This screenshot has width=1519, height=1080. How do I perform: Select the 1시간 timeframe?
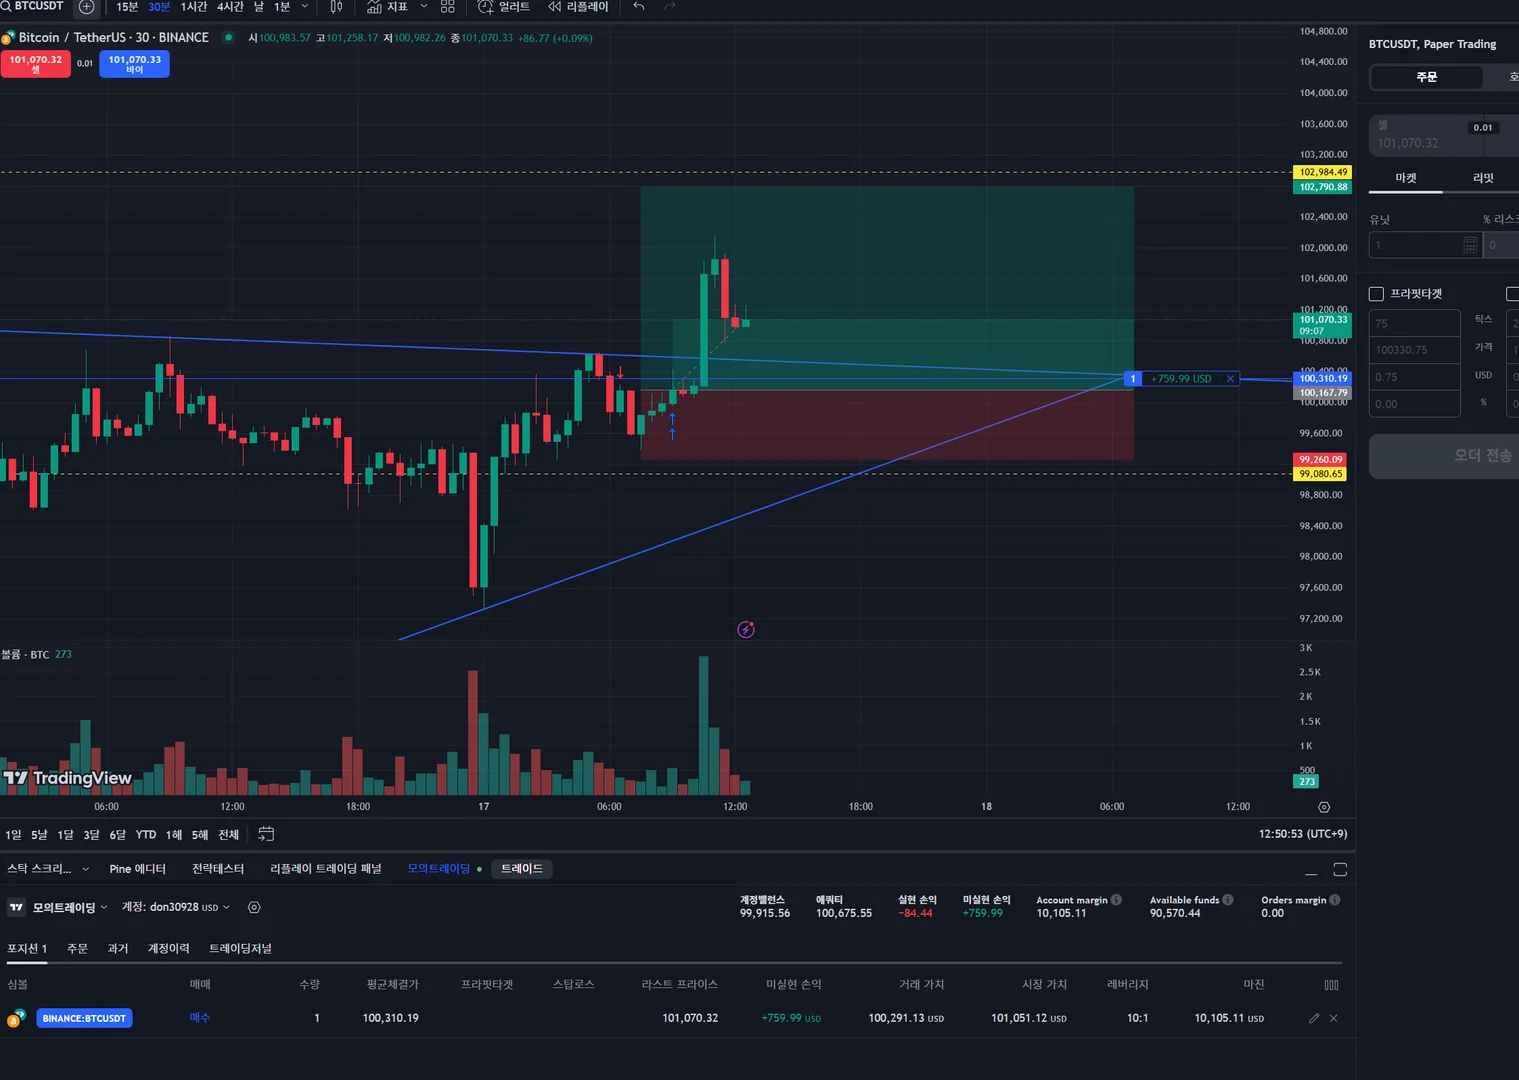point(194,7)
